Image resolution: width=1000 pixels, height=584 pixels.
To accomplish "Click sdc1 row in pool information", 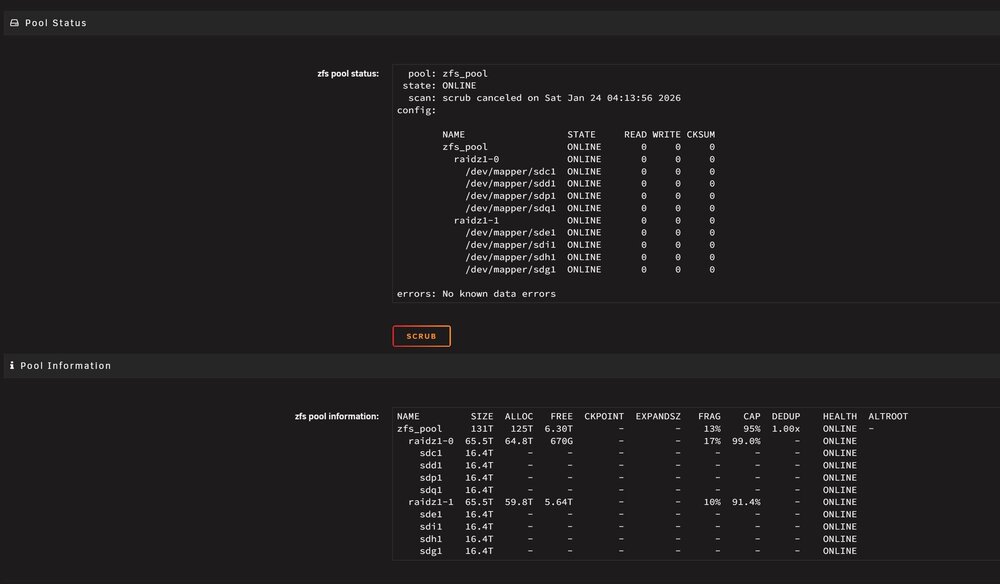I will click(638, 453).
